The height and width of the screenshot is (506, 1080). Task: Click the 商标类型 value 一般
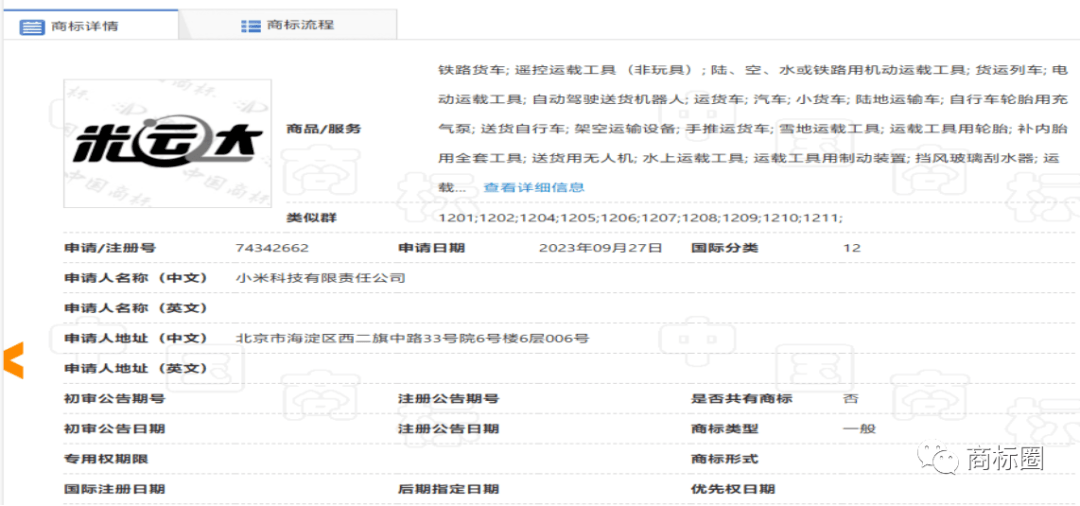click(859, 429)
